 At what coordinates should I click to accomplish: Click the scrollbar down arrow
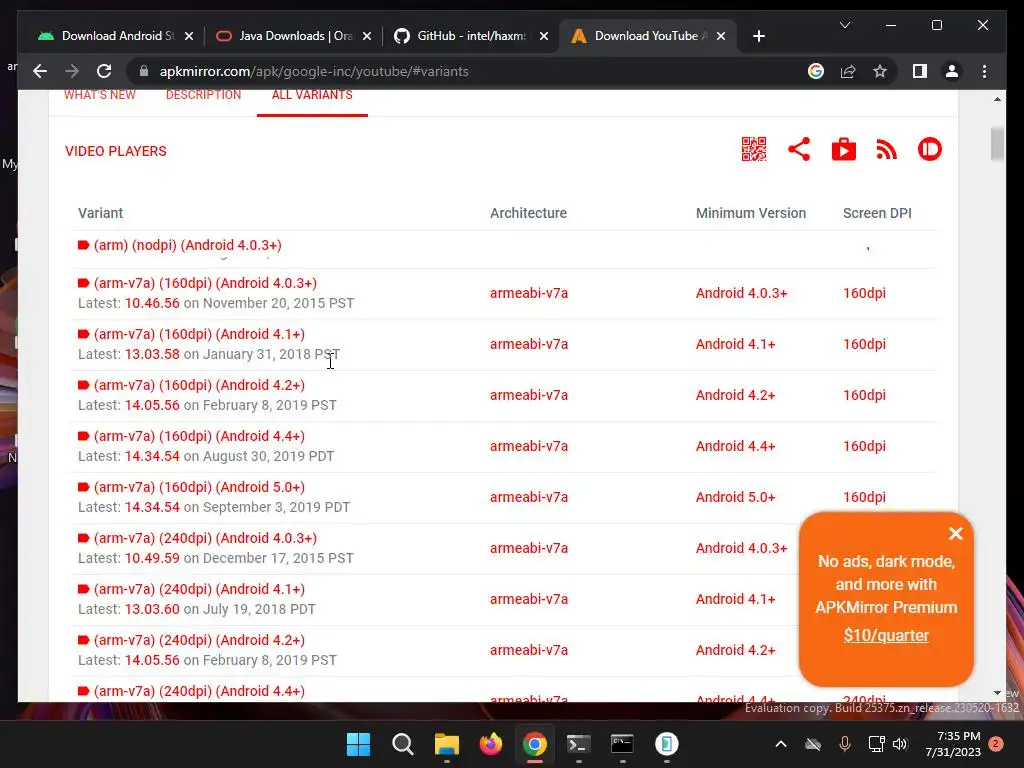pos(997,693)
